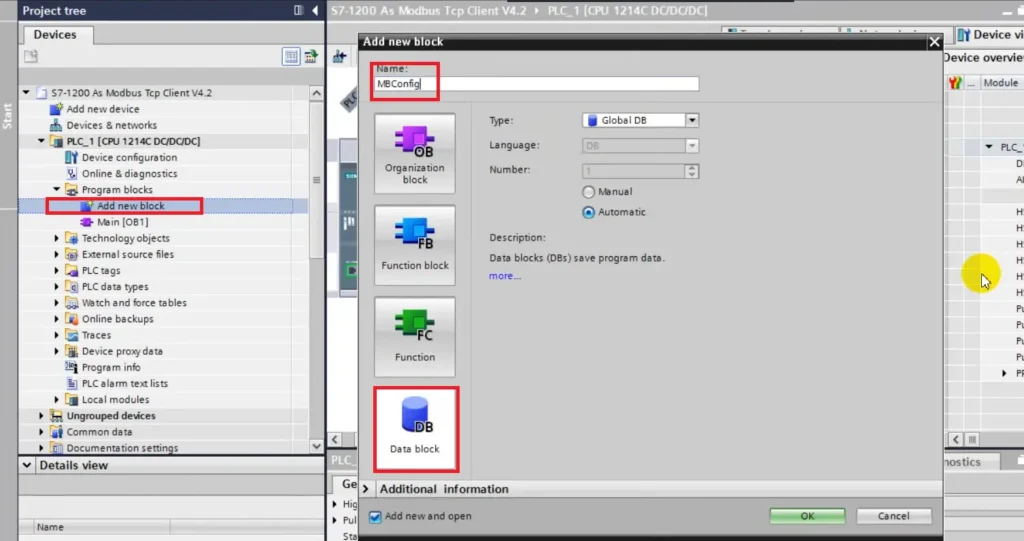Select Online backups in the tree
The width and height of the screenshot is (1024, 541).
click(x=118, y=319)
